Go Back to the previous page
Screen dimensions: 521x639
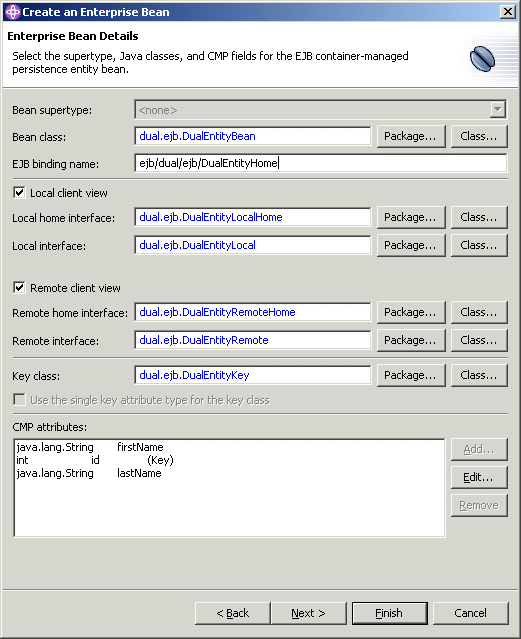(233, 613)
